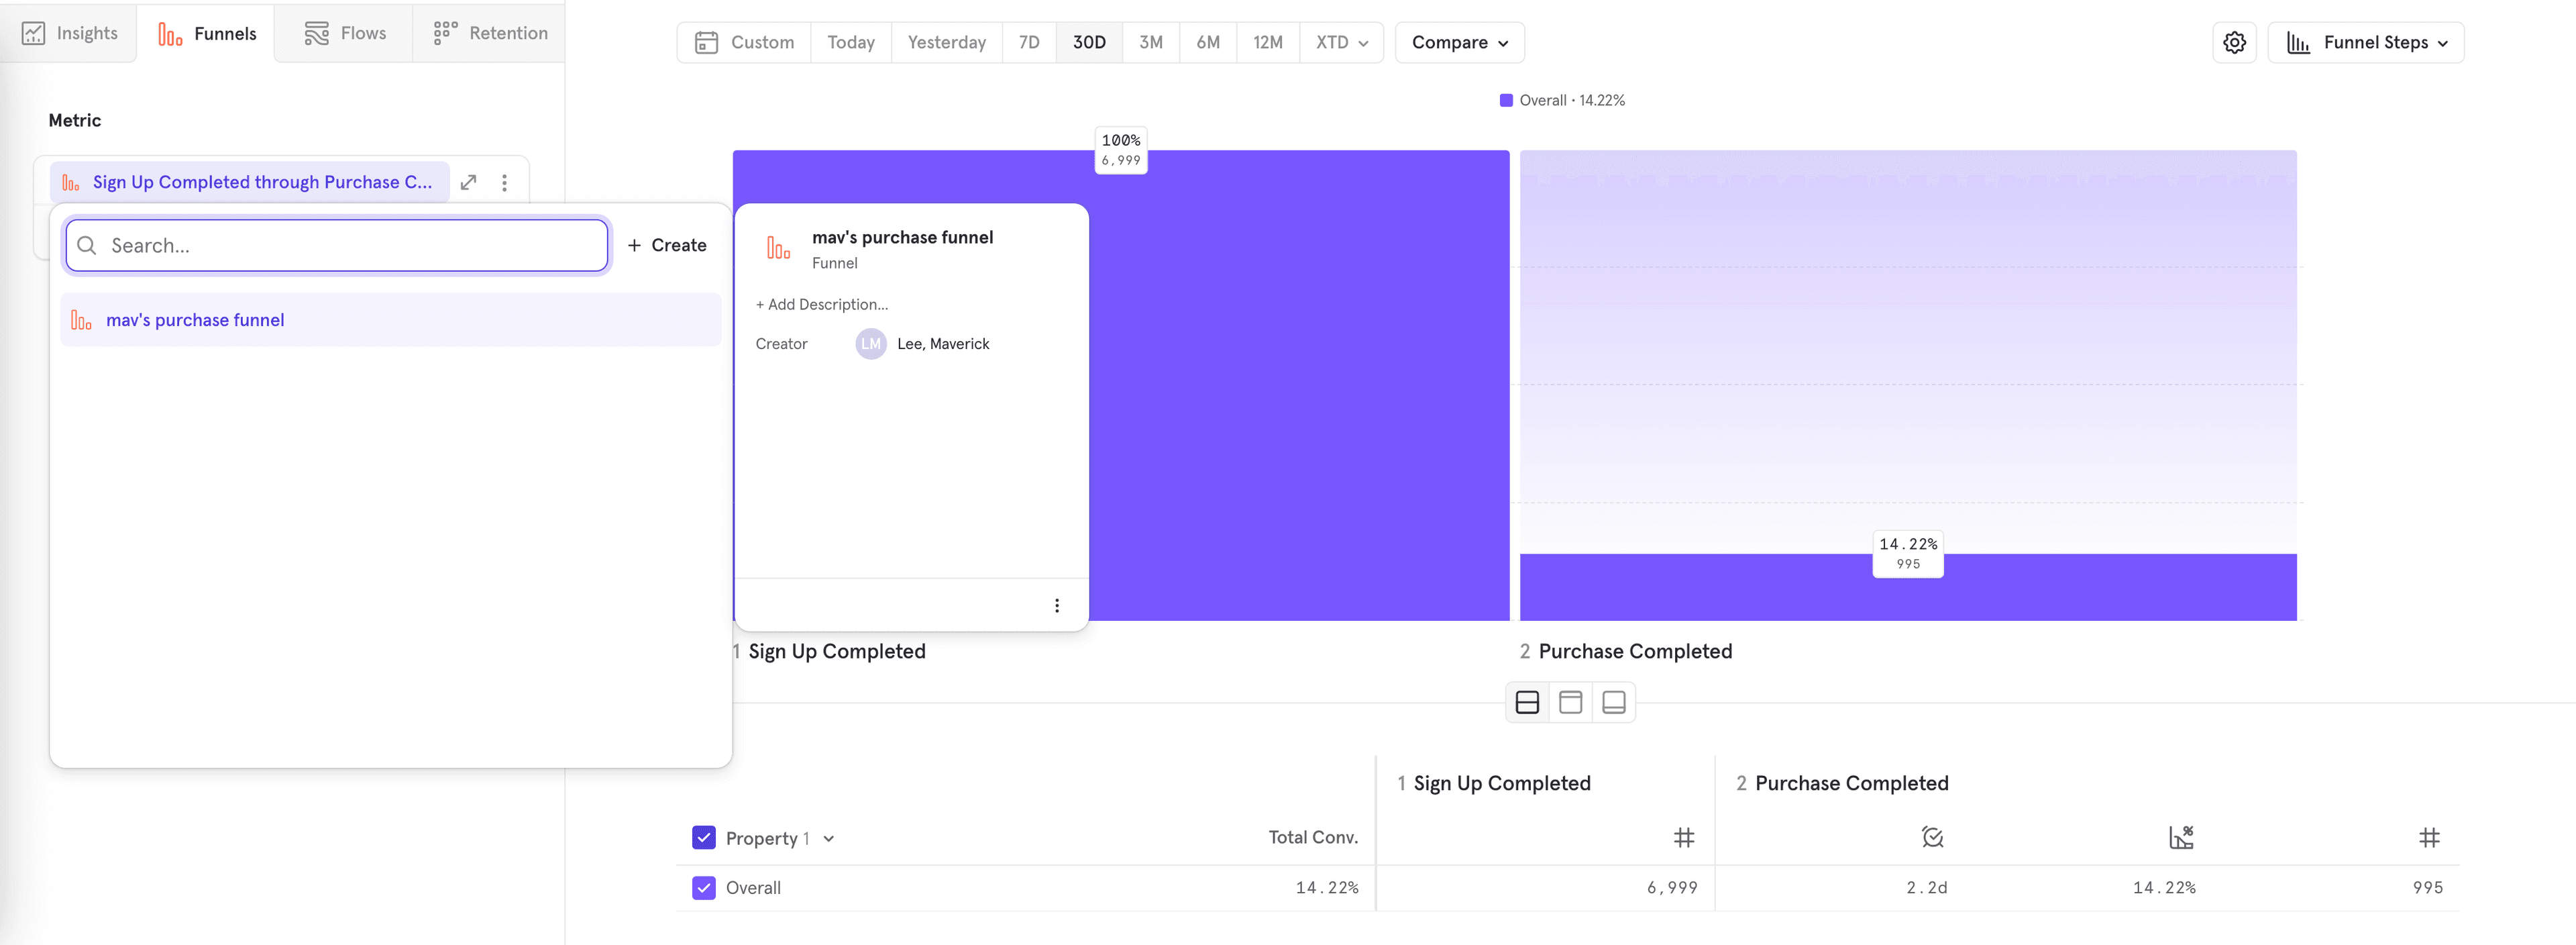Select the split chart and table layout icon
The width and height of the screenshot is (2576, 945).
1526,702
